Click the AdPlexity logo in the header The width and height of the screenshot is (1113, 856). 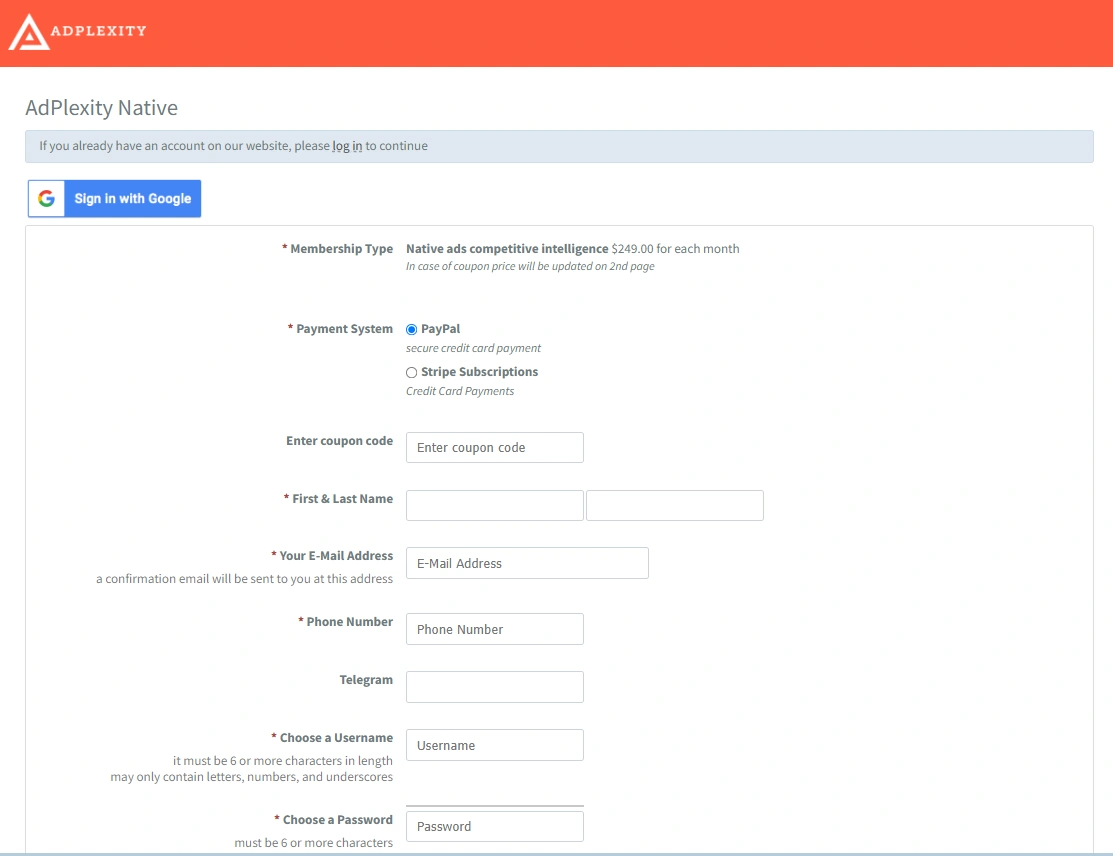[77, 32]
